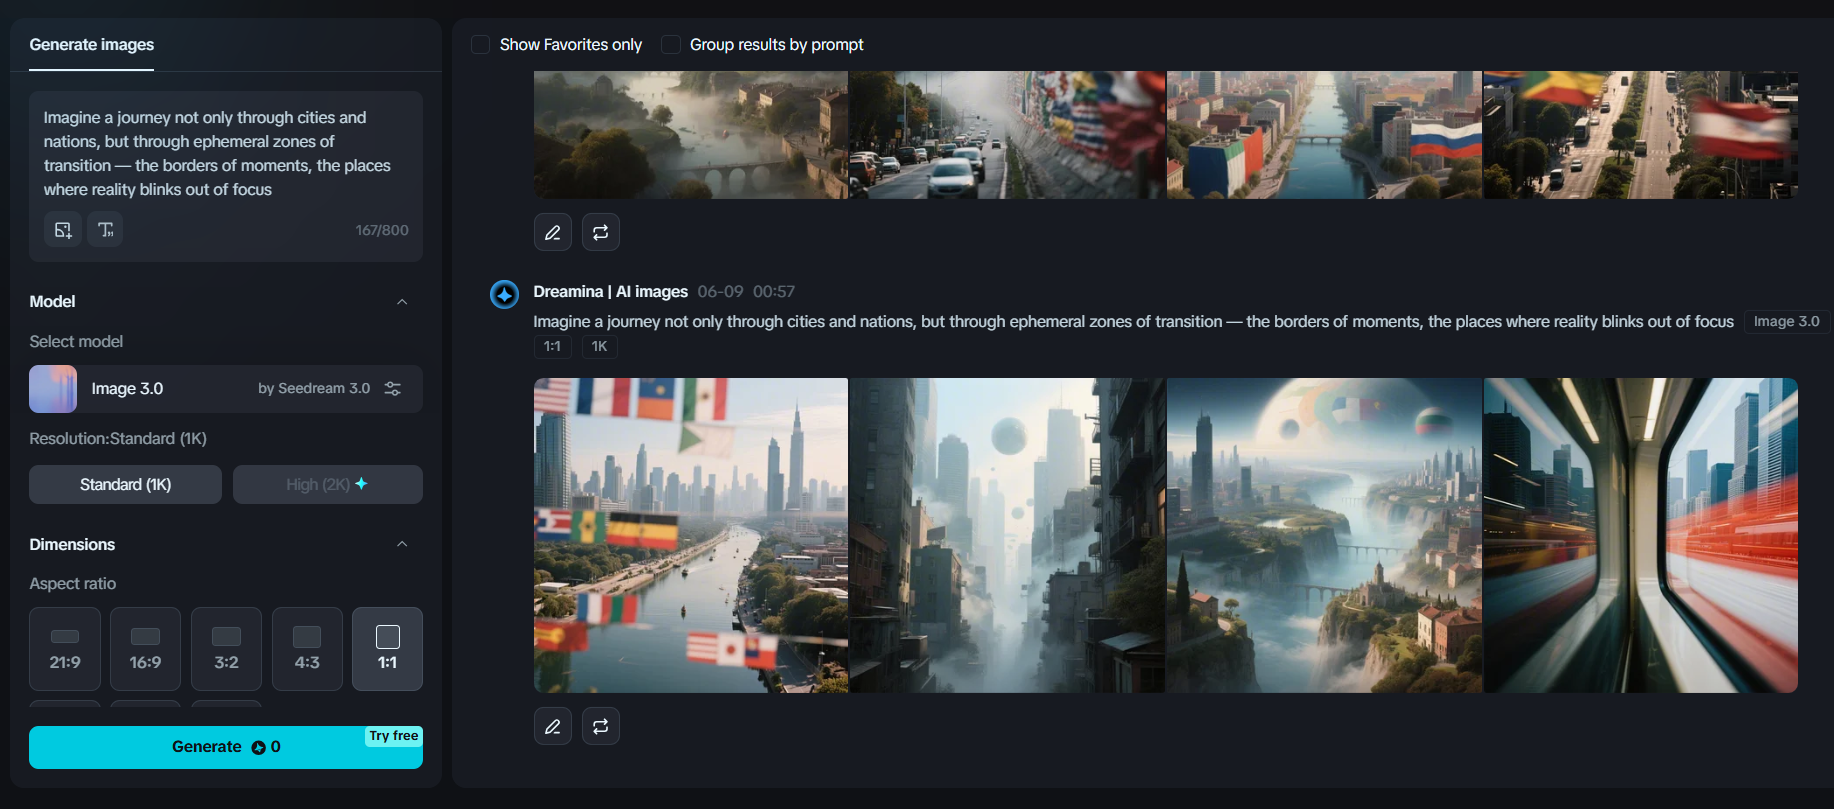Open the misty stone bridge thumbnail in top row
This screenshot has height=809, width=1834.
pos(691,135)
